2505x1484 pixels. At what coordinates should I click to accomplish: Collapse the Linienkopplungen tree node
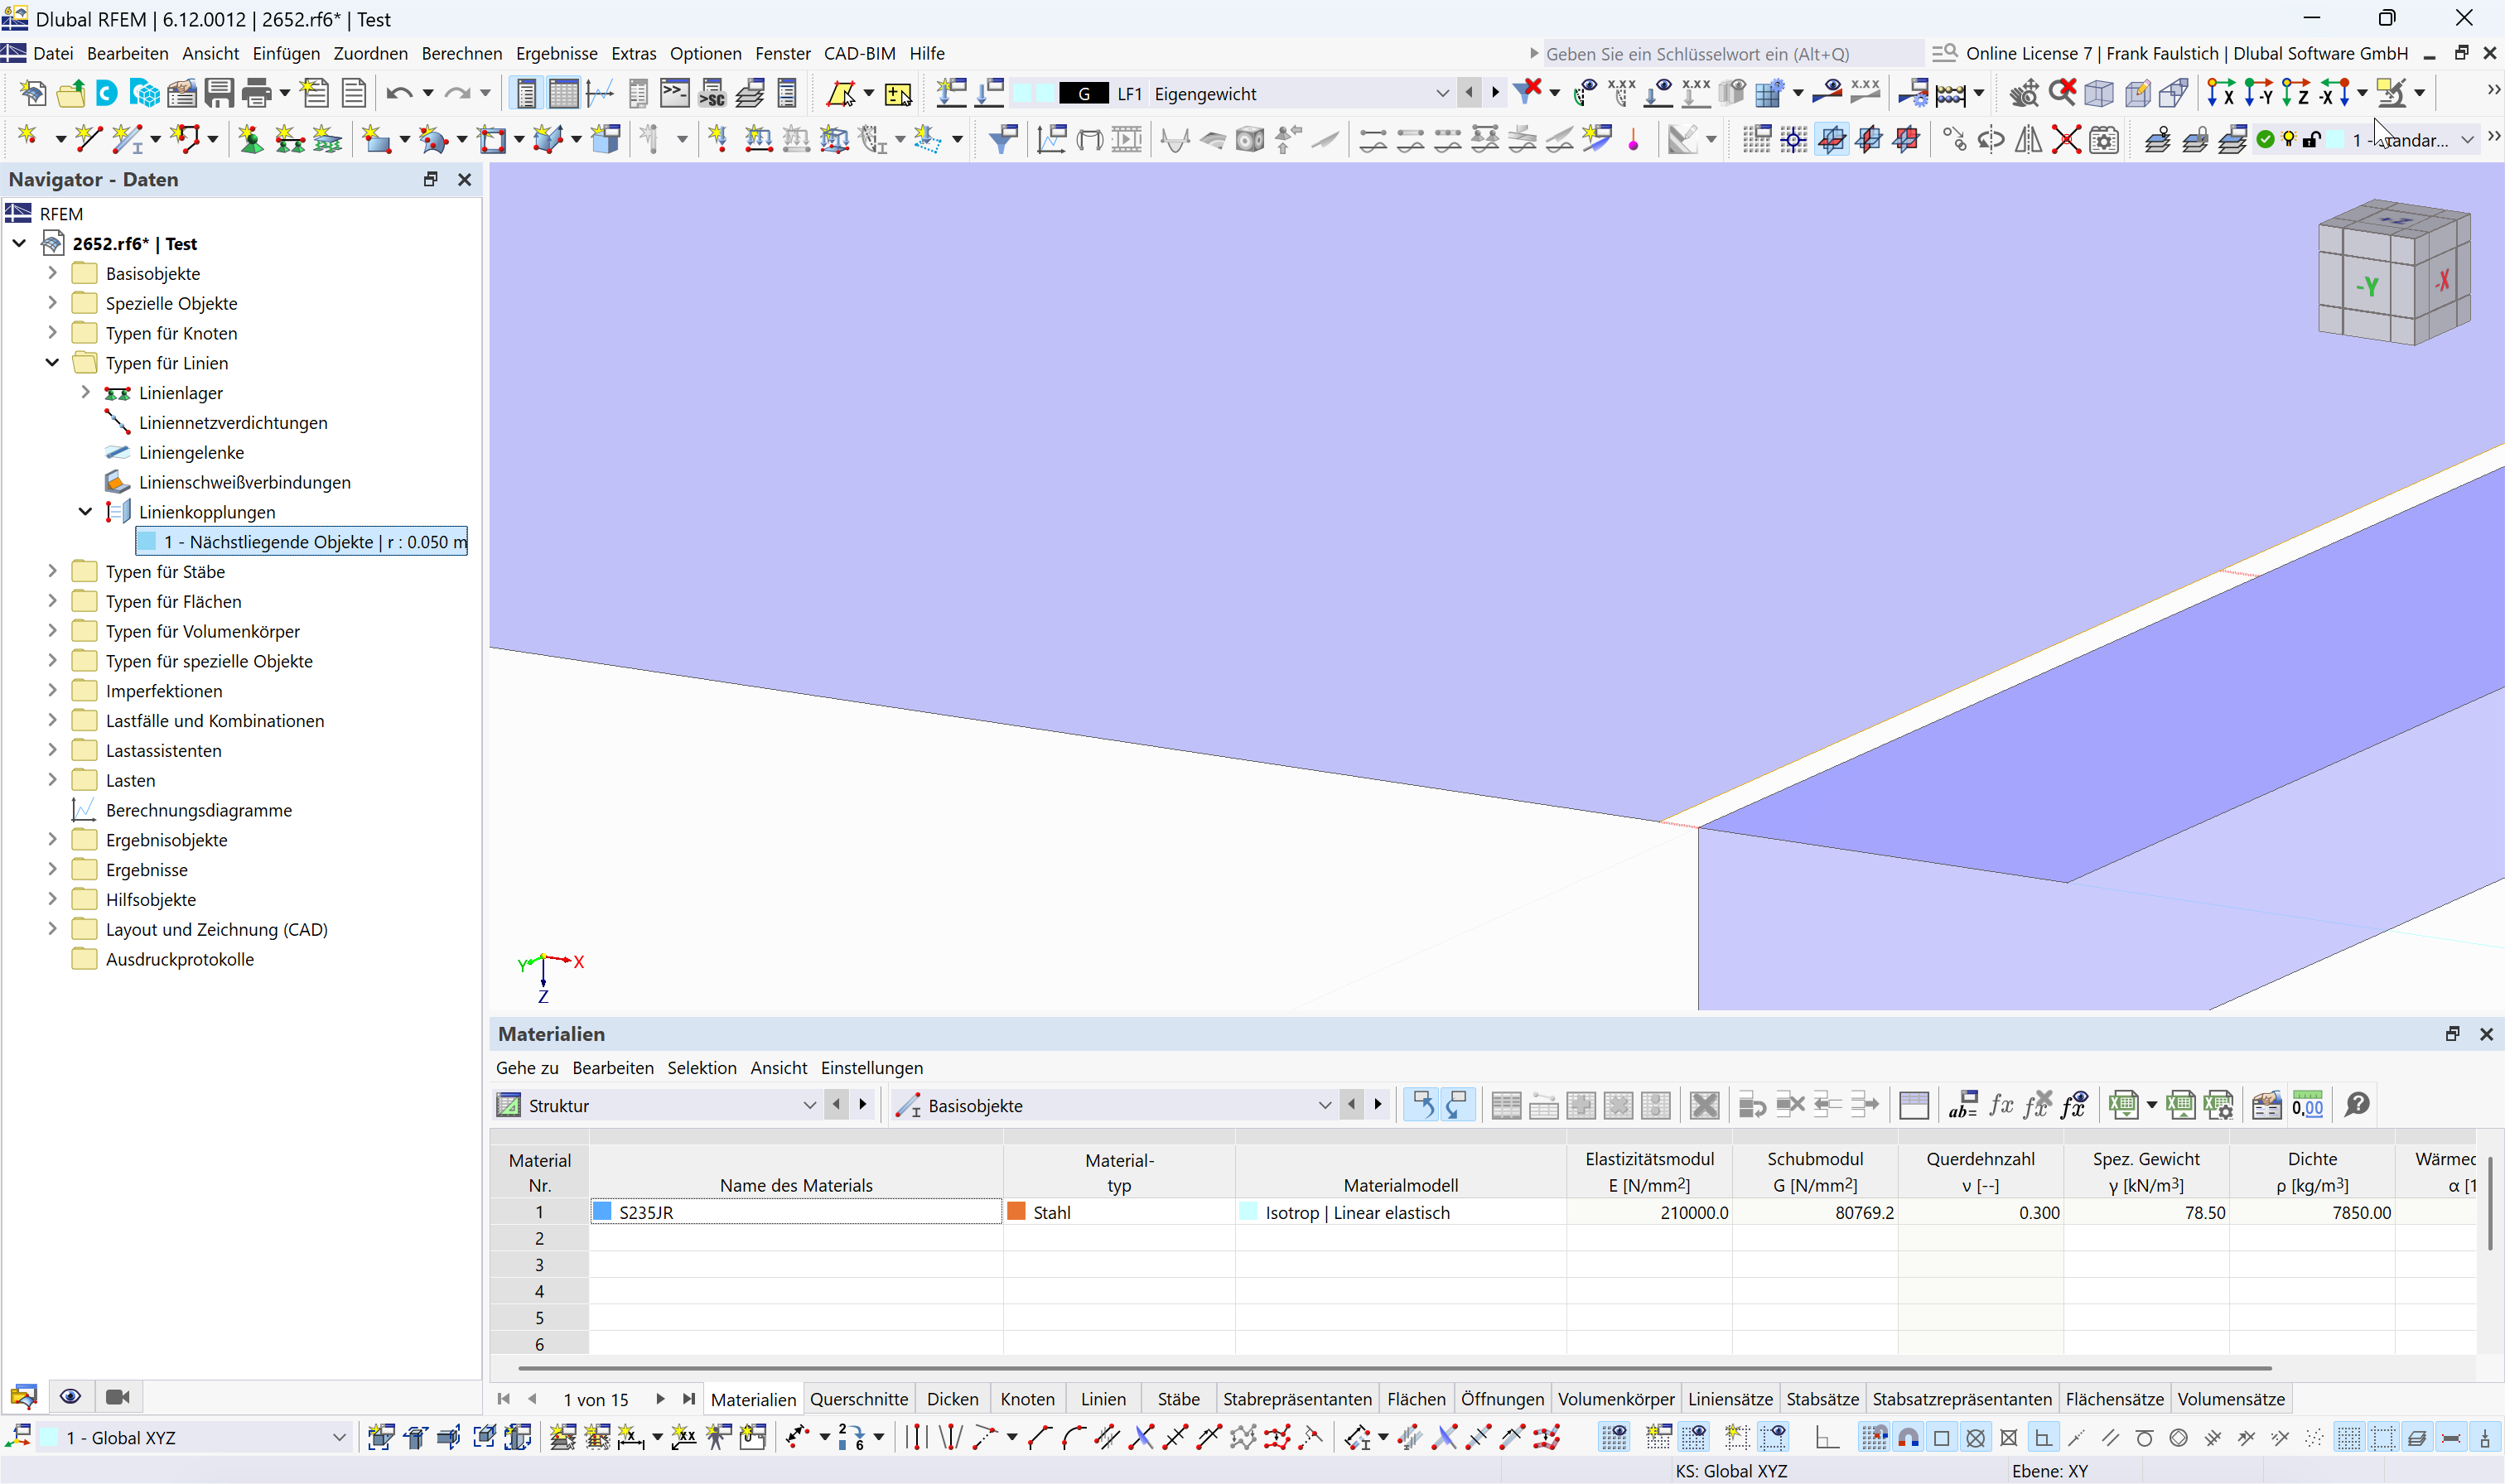click(86, 512)
